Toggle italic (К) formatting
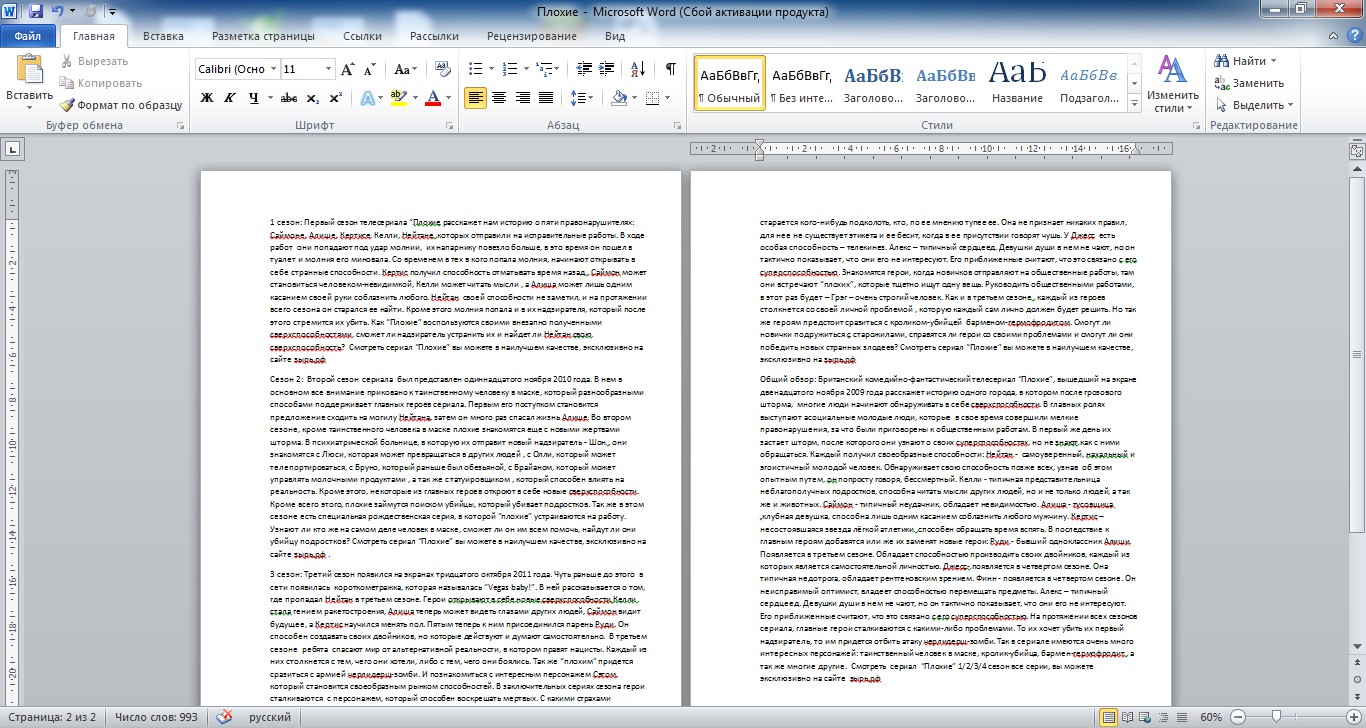Image resolution: width=1366 pixels, height=728 pixels. point(230,97)
